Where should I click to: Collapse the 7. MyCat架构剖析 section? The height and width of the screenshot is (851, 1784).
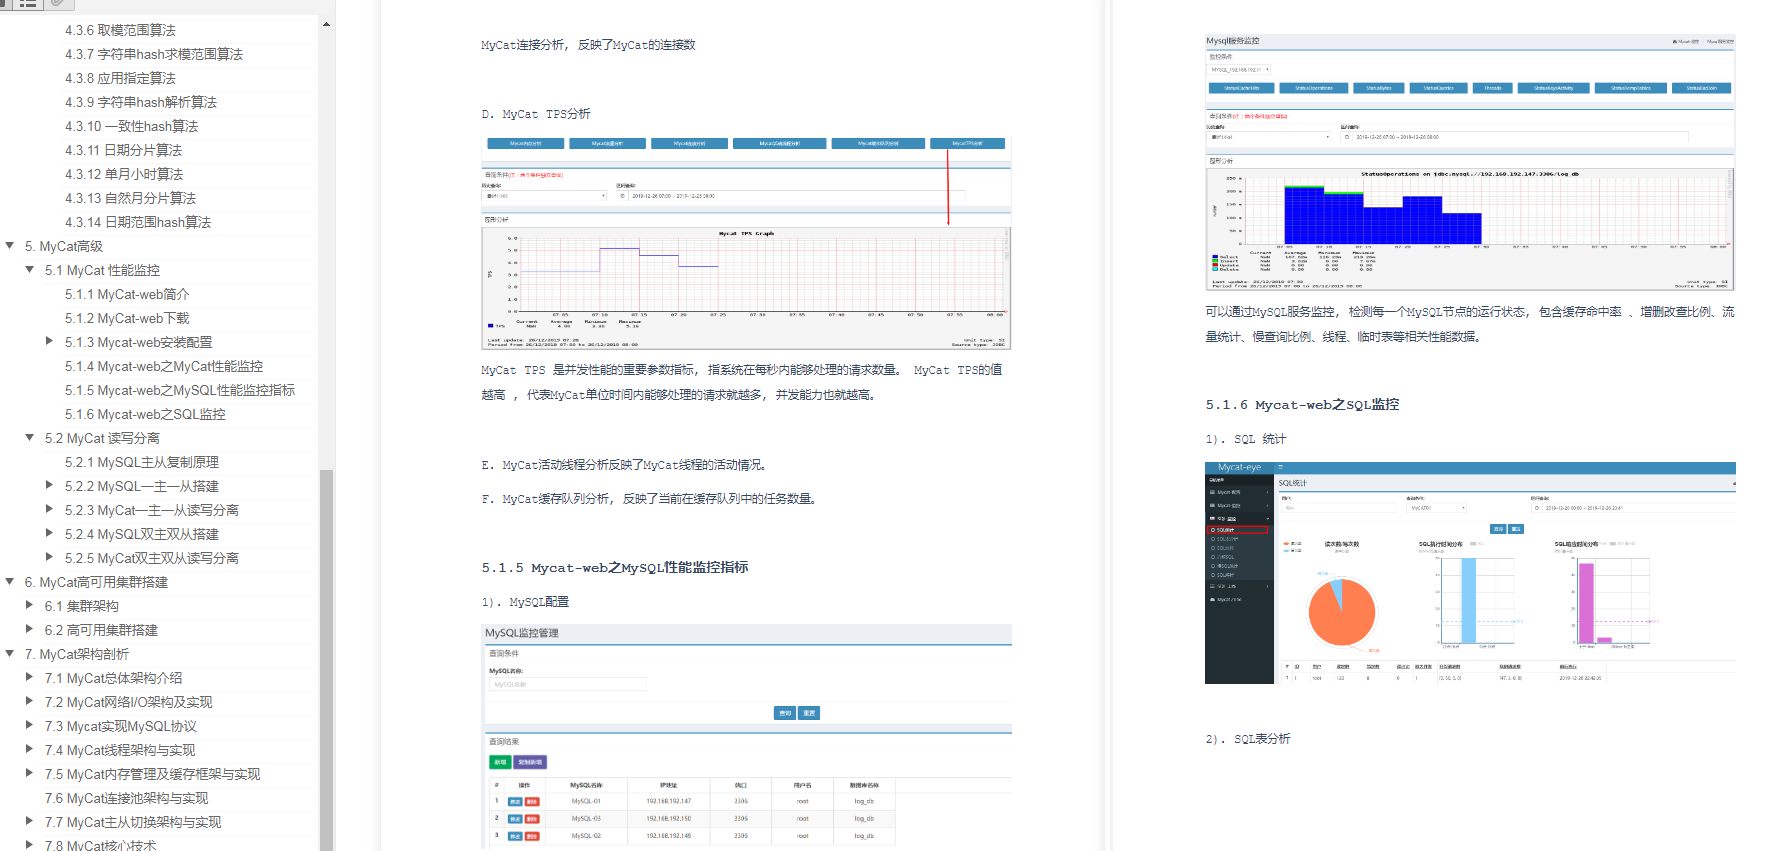(x=10, y=653)
